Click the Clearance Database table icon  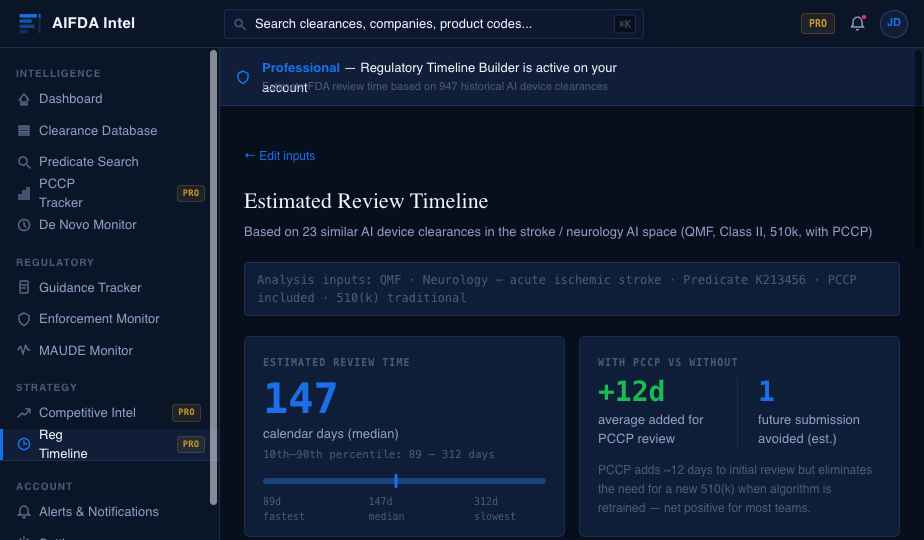coord(24,131)
